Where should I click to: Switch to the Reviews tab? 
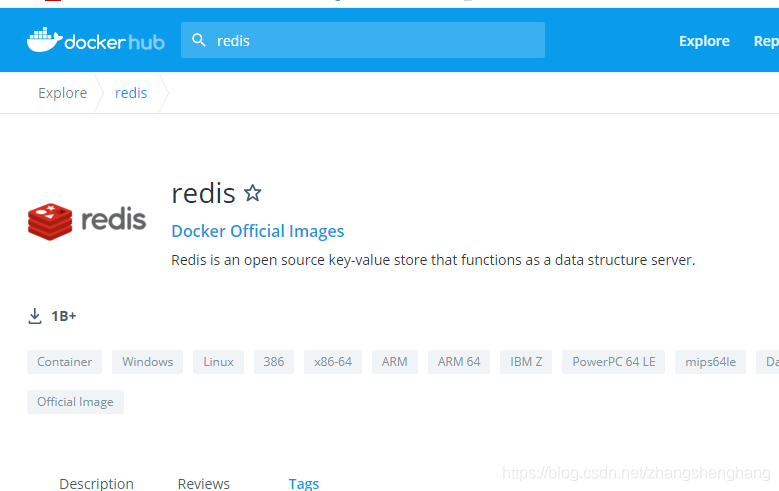tap(204, 484)
